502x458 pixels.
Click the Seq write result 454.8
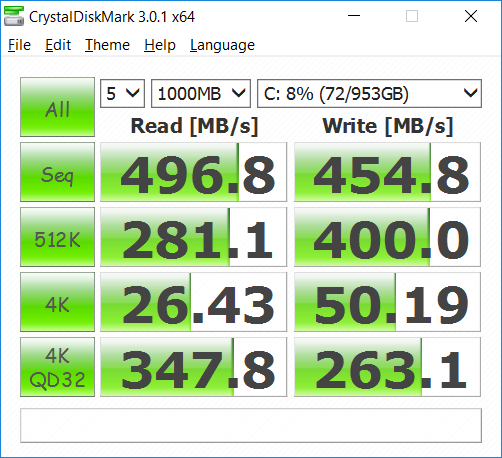click(387, 172)
